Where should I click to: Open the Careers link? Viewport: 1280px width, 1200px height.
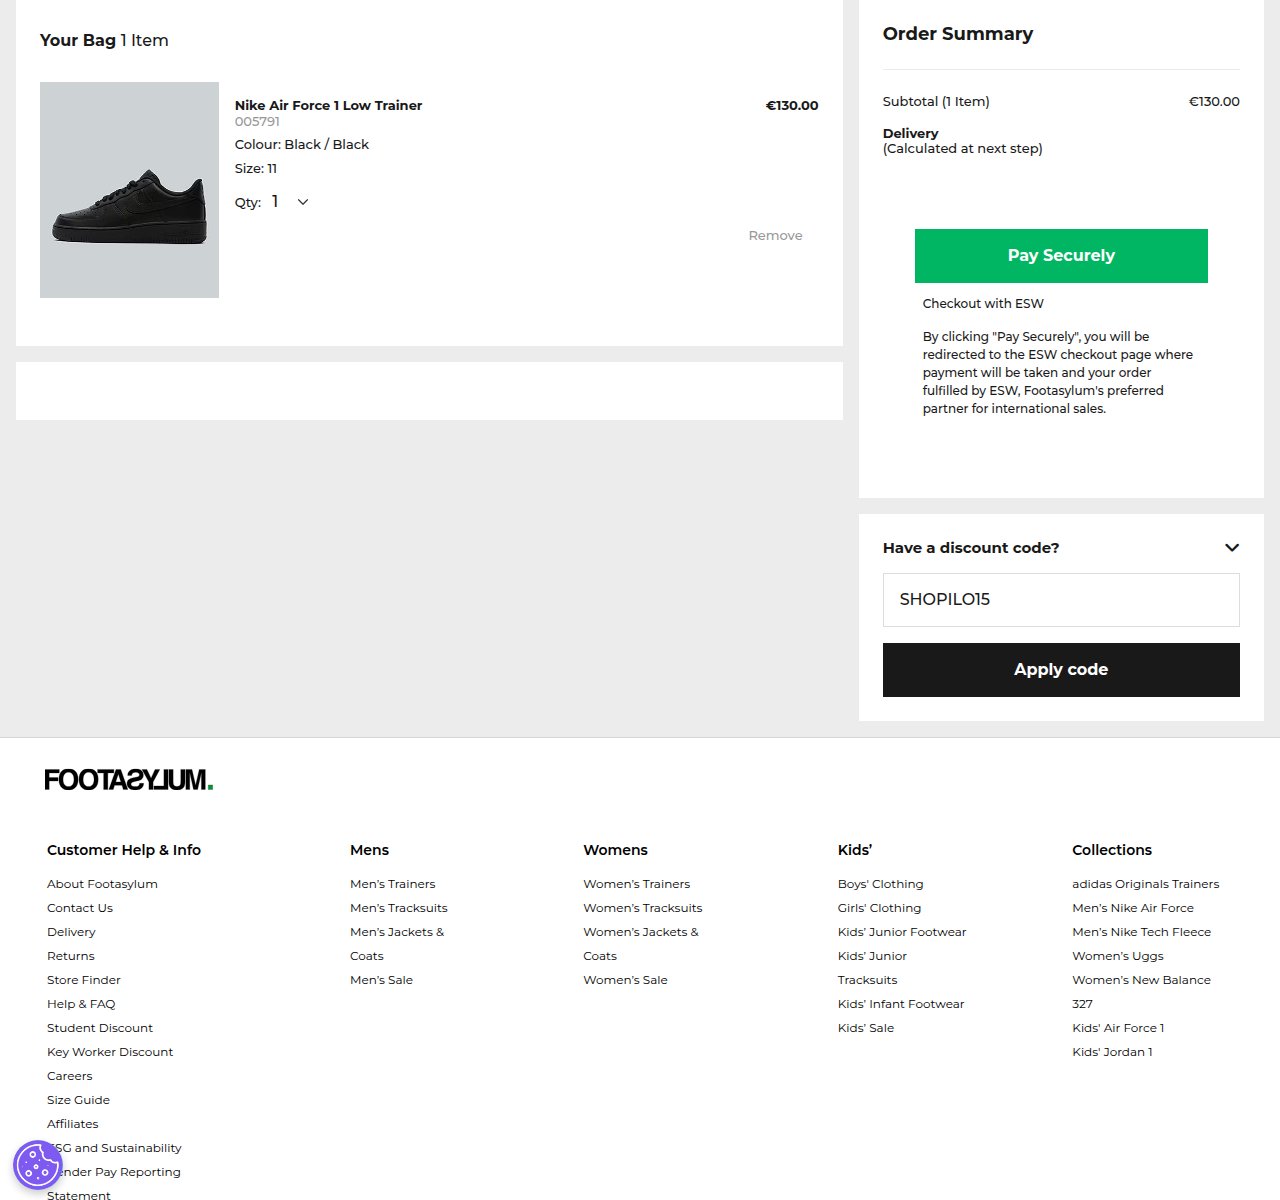[x=69, y=1076]
